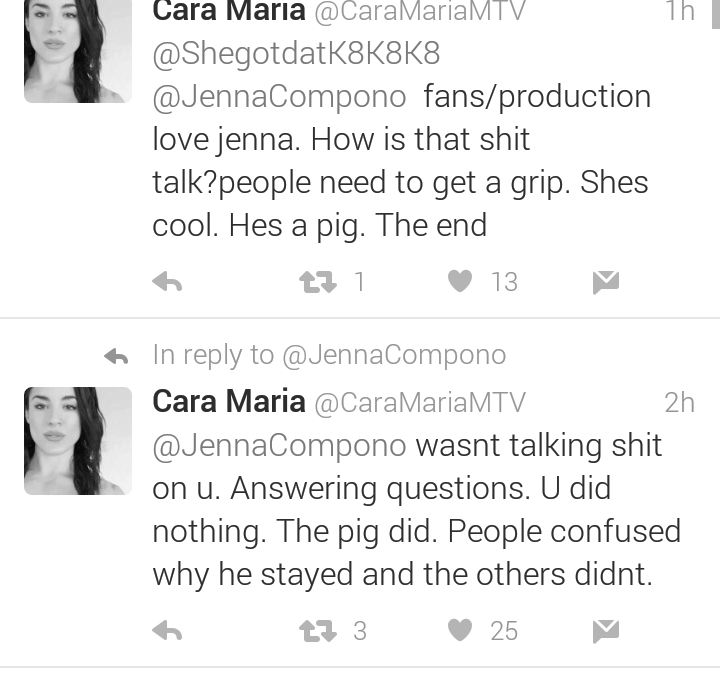
Task: Open 'In reply to @JennaCompono' link
Action: [x=329, y=355]
